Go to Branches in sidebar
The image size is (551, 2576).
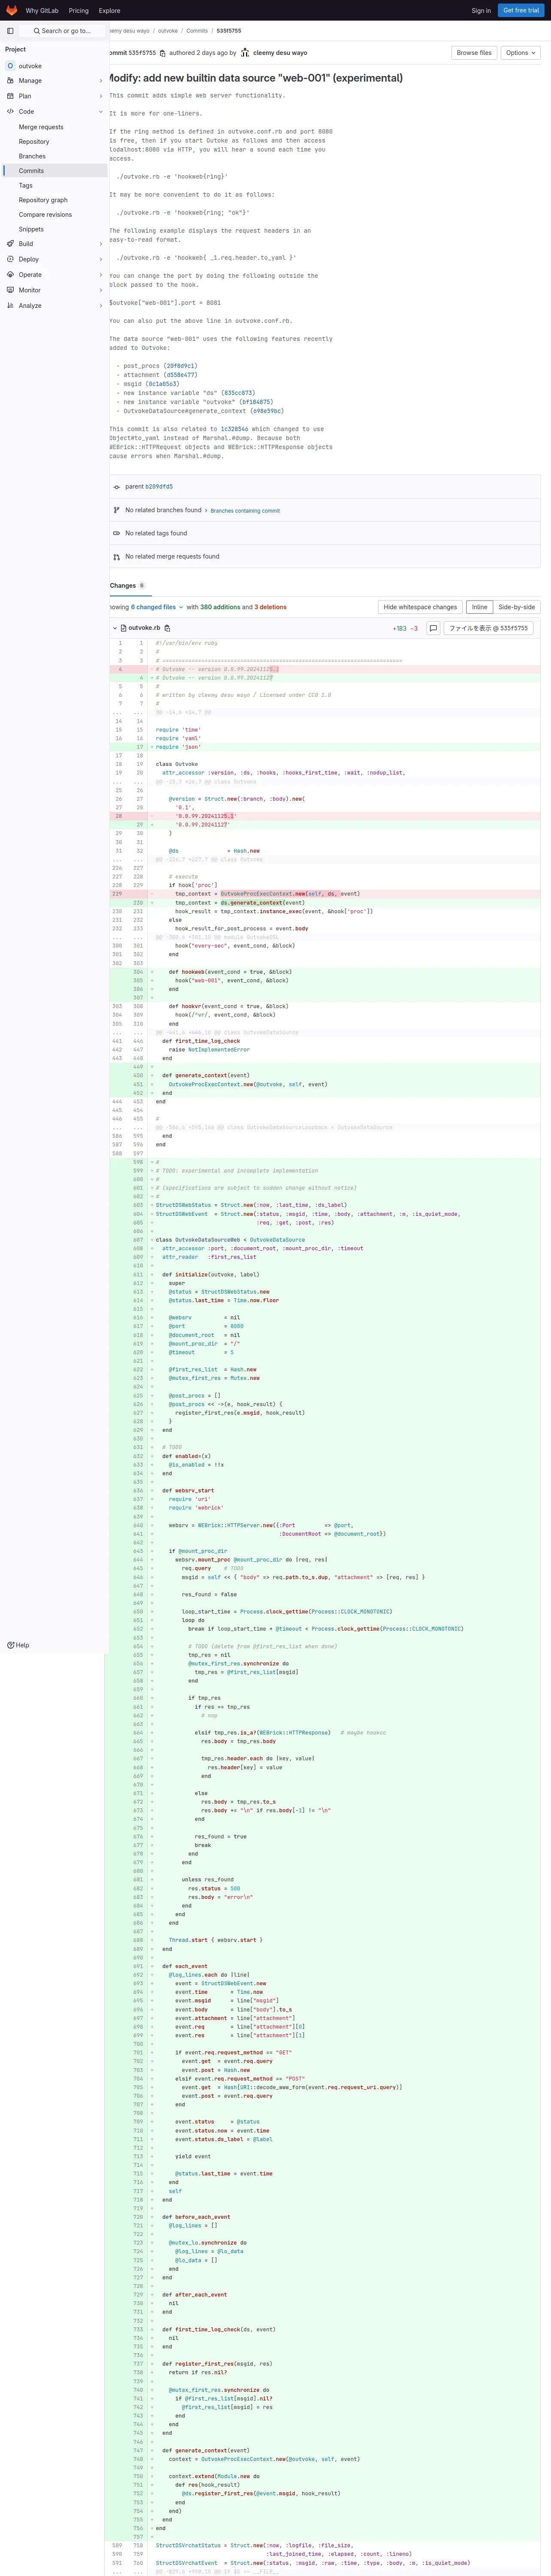[55, 156]
